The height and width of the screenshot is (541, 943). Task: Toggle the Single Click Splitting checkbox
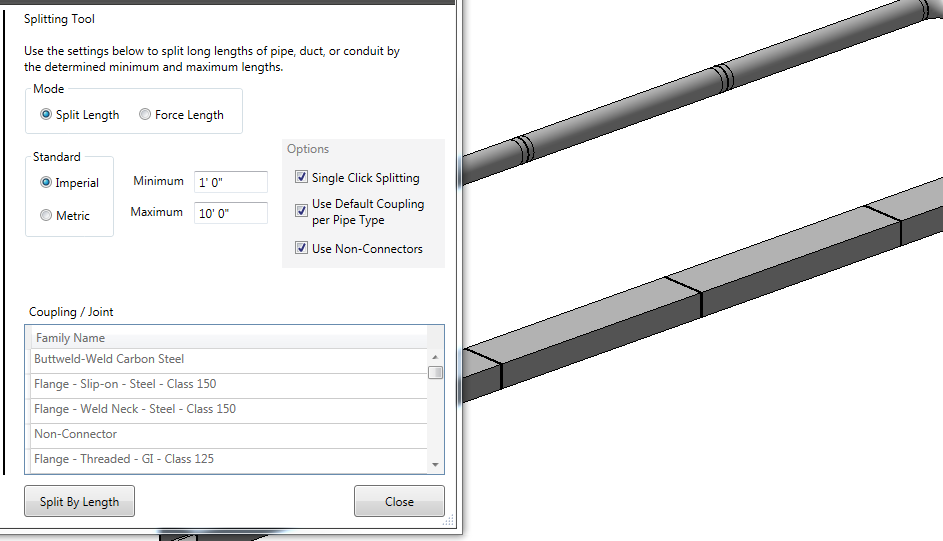point(301,177)
